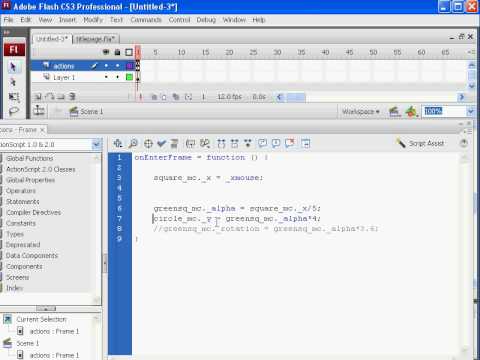This screenshot has width=480, height=360.
Task: Open the Commands menu
Action: pos(146,20)
